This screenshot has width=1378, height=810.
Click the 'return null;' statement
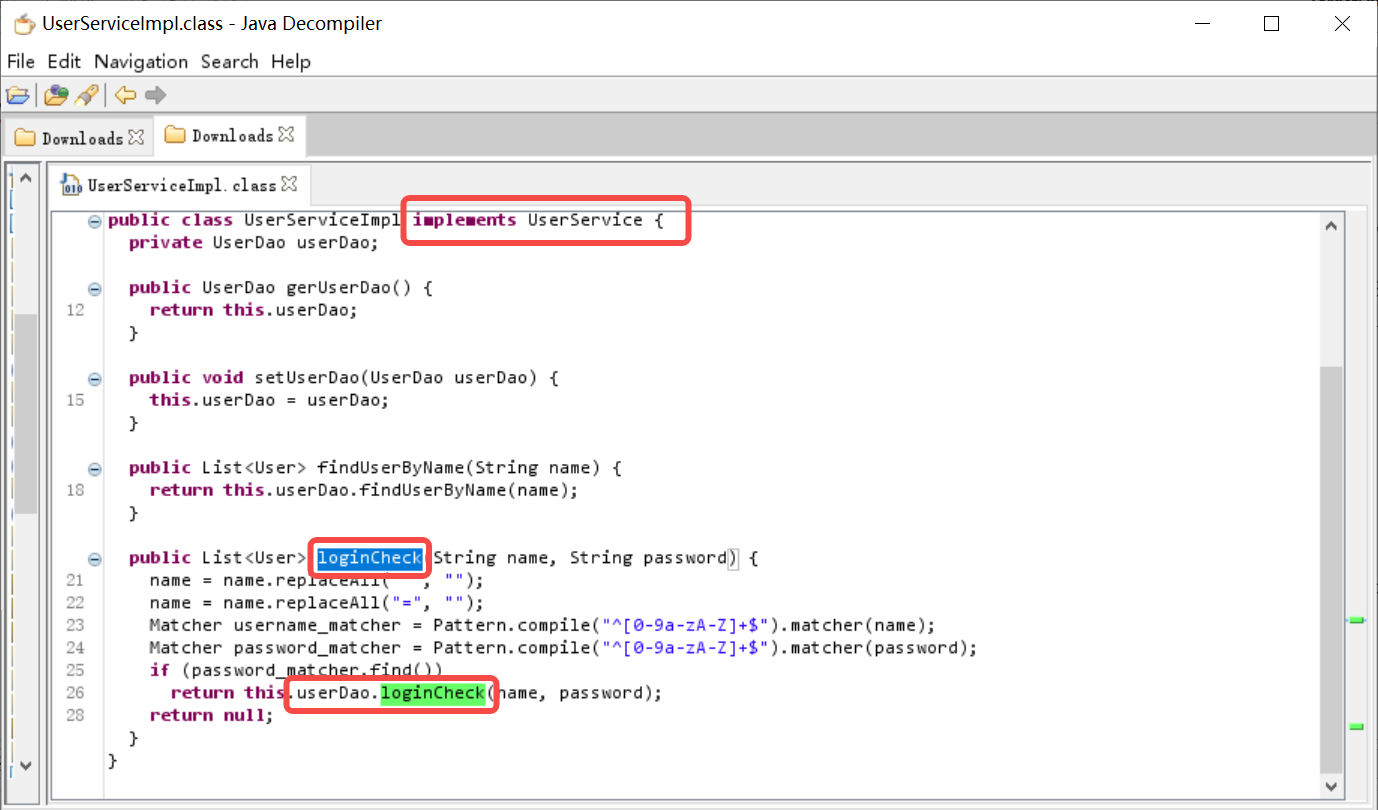(x=211, y=715)
